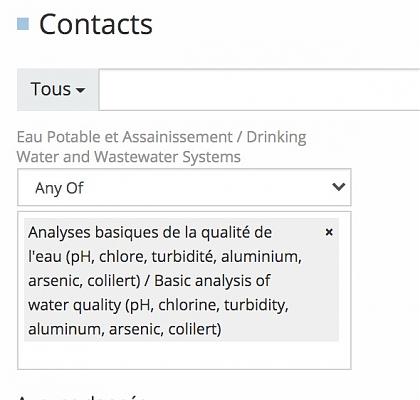Click empty area below the selected water-analysis tag
This screenshot has height=400, width=420.
pyautogui.click(x=184, y=355)
